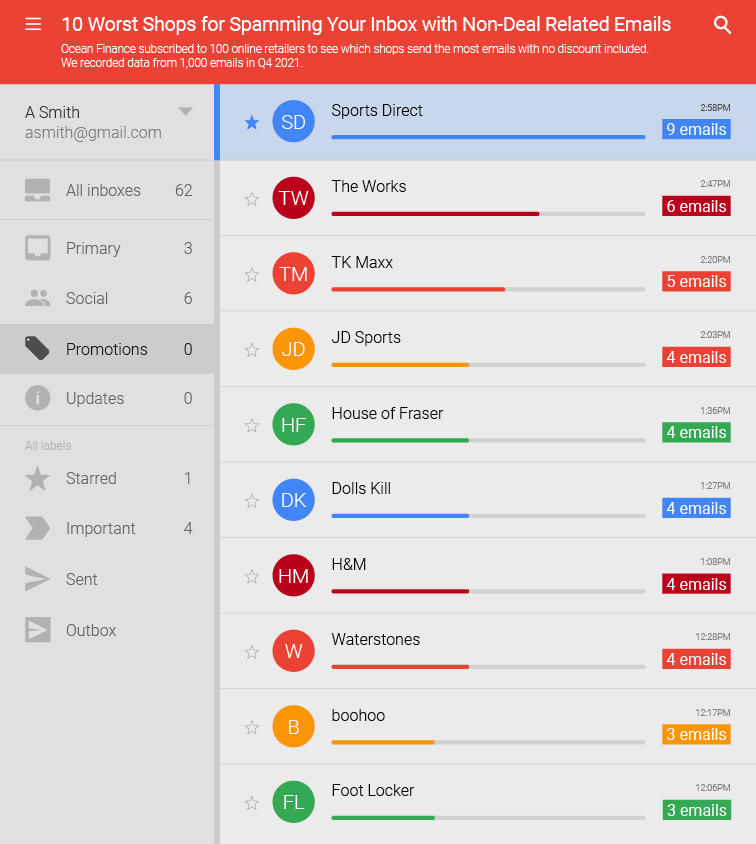Click the Sports Direct sender name
Viewport: 756px width, 844px height.
point(377,110)
